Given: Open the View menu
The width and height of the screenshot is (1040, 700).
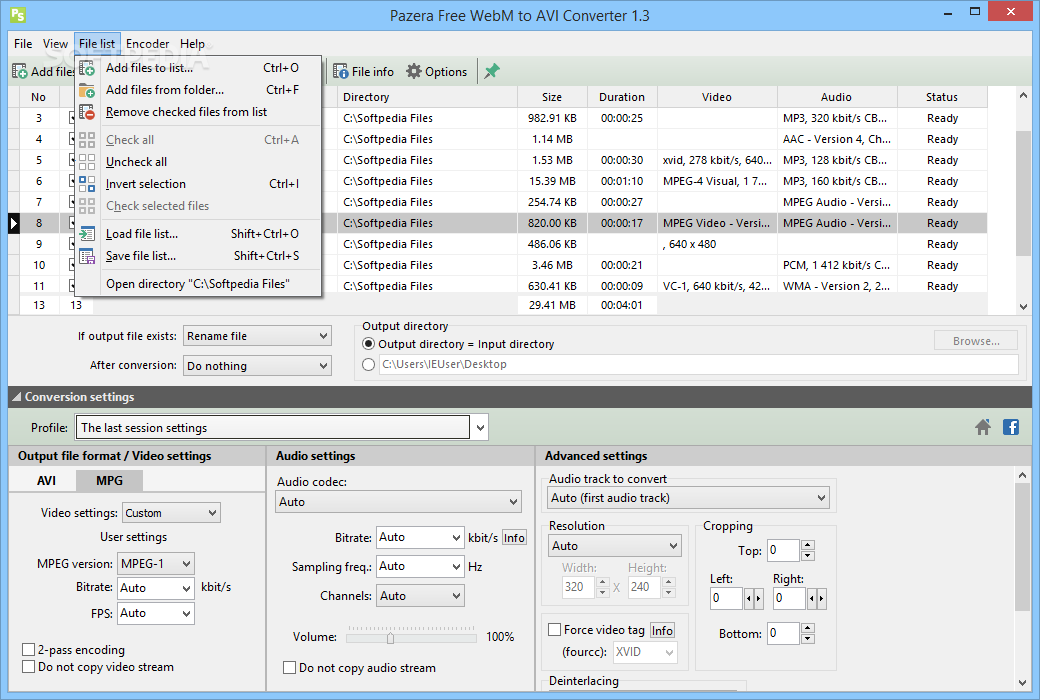Looking at the screenshot, I should coord(56,44).
